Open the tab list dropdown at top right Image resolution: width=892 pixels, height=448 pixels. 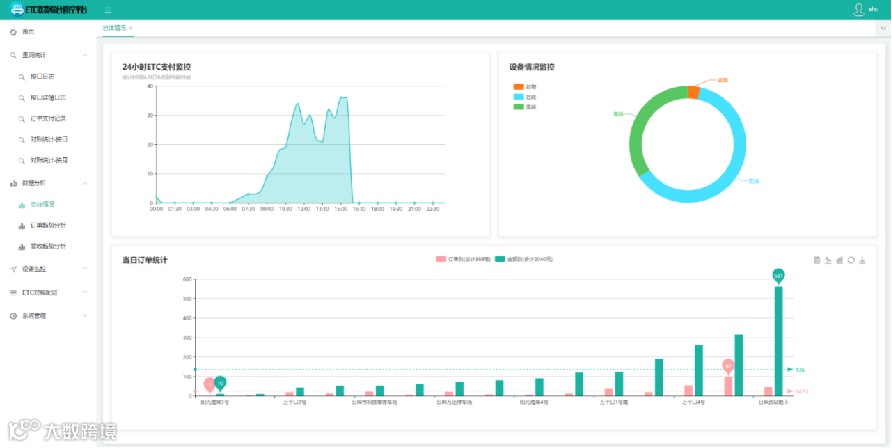[x=884, y=28]
